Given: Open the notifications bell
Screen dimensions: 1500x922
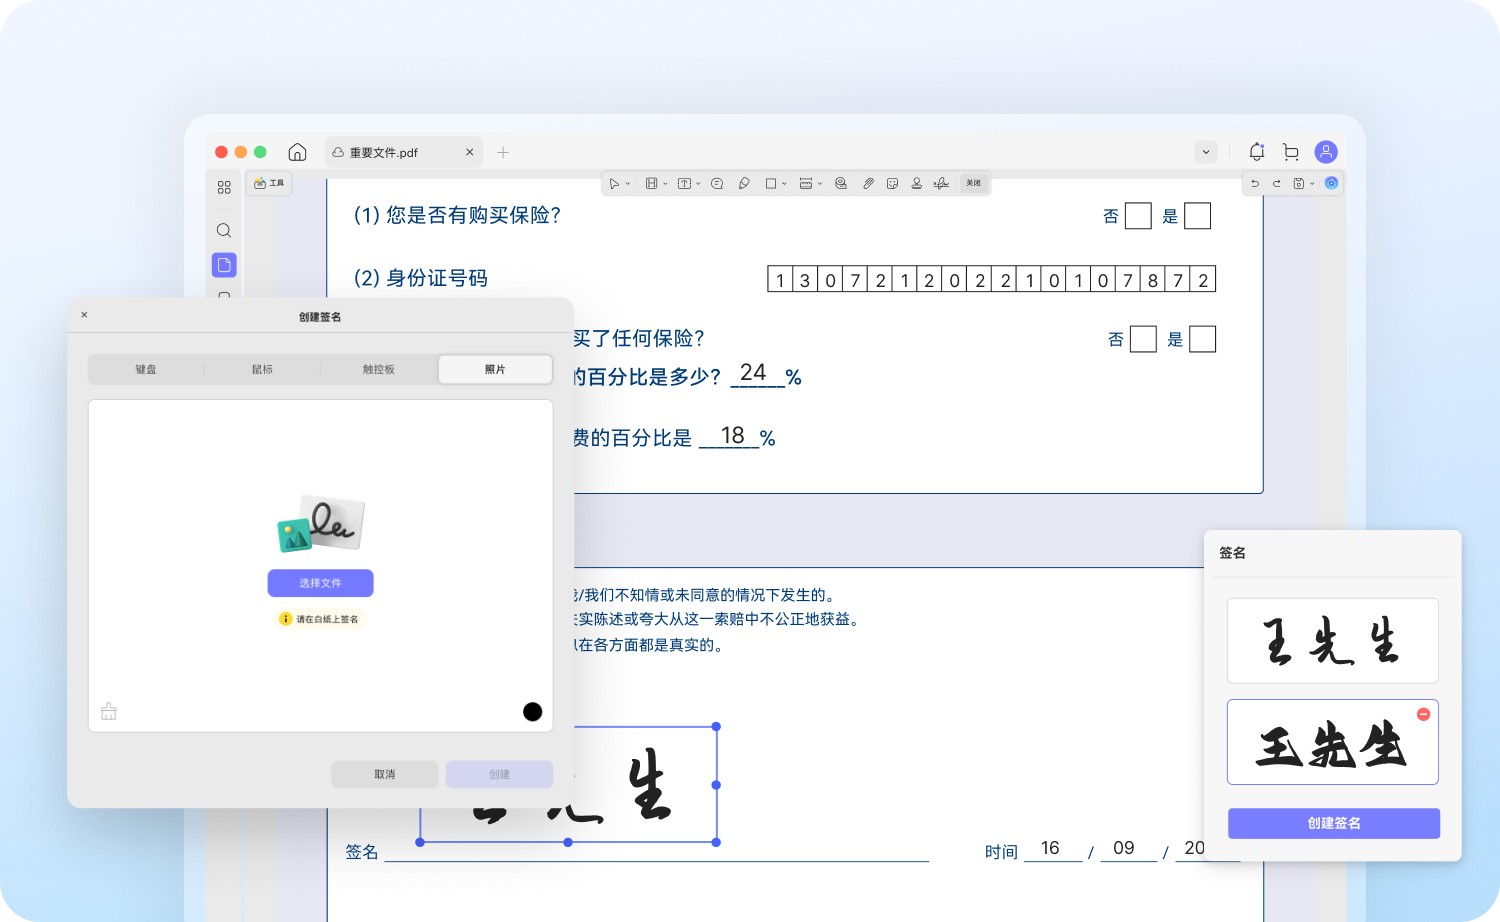Looking at the screenshot, I should pos(1257,152).
